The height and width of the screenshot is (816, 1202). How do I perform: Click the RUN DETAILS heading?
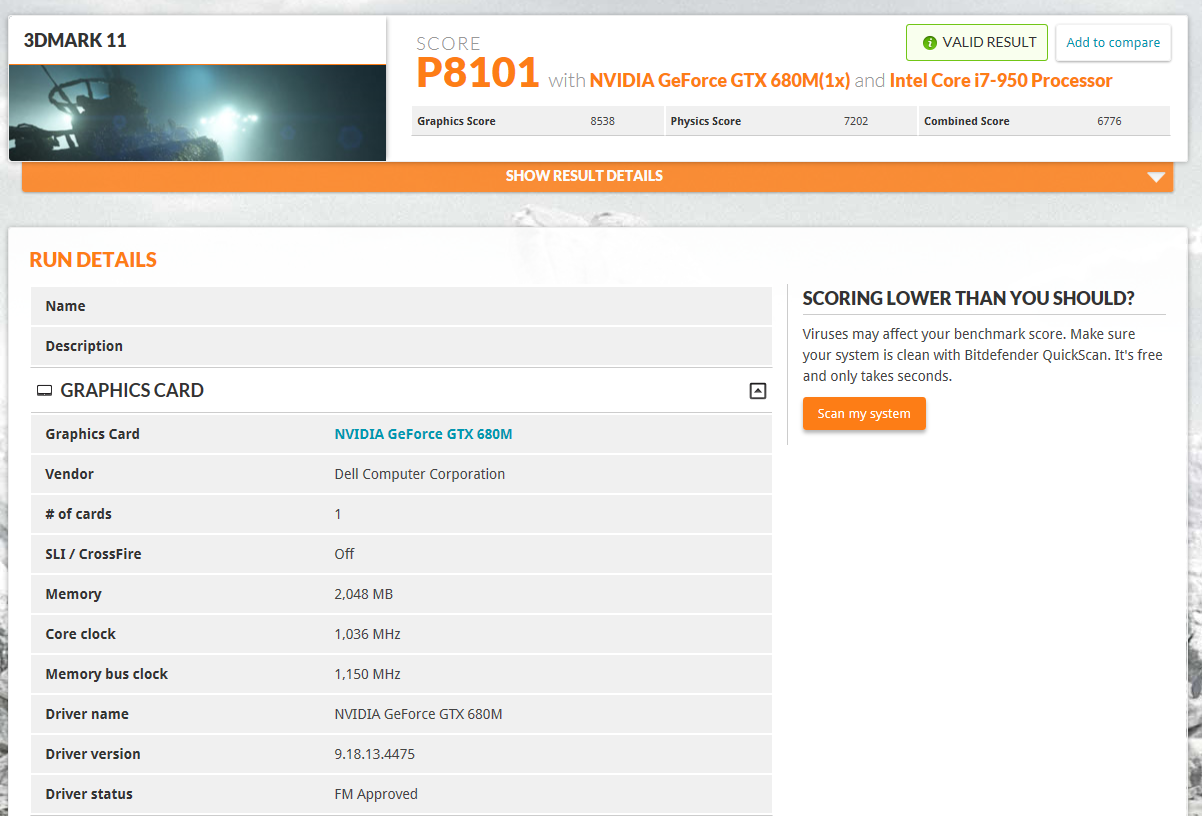click(x=93, y=260)
